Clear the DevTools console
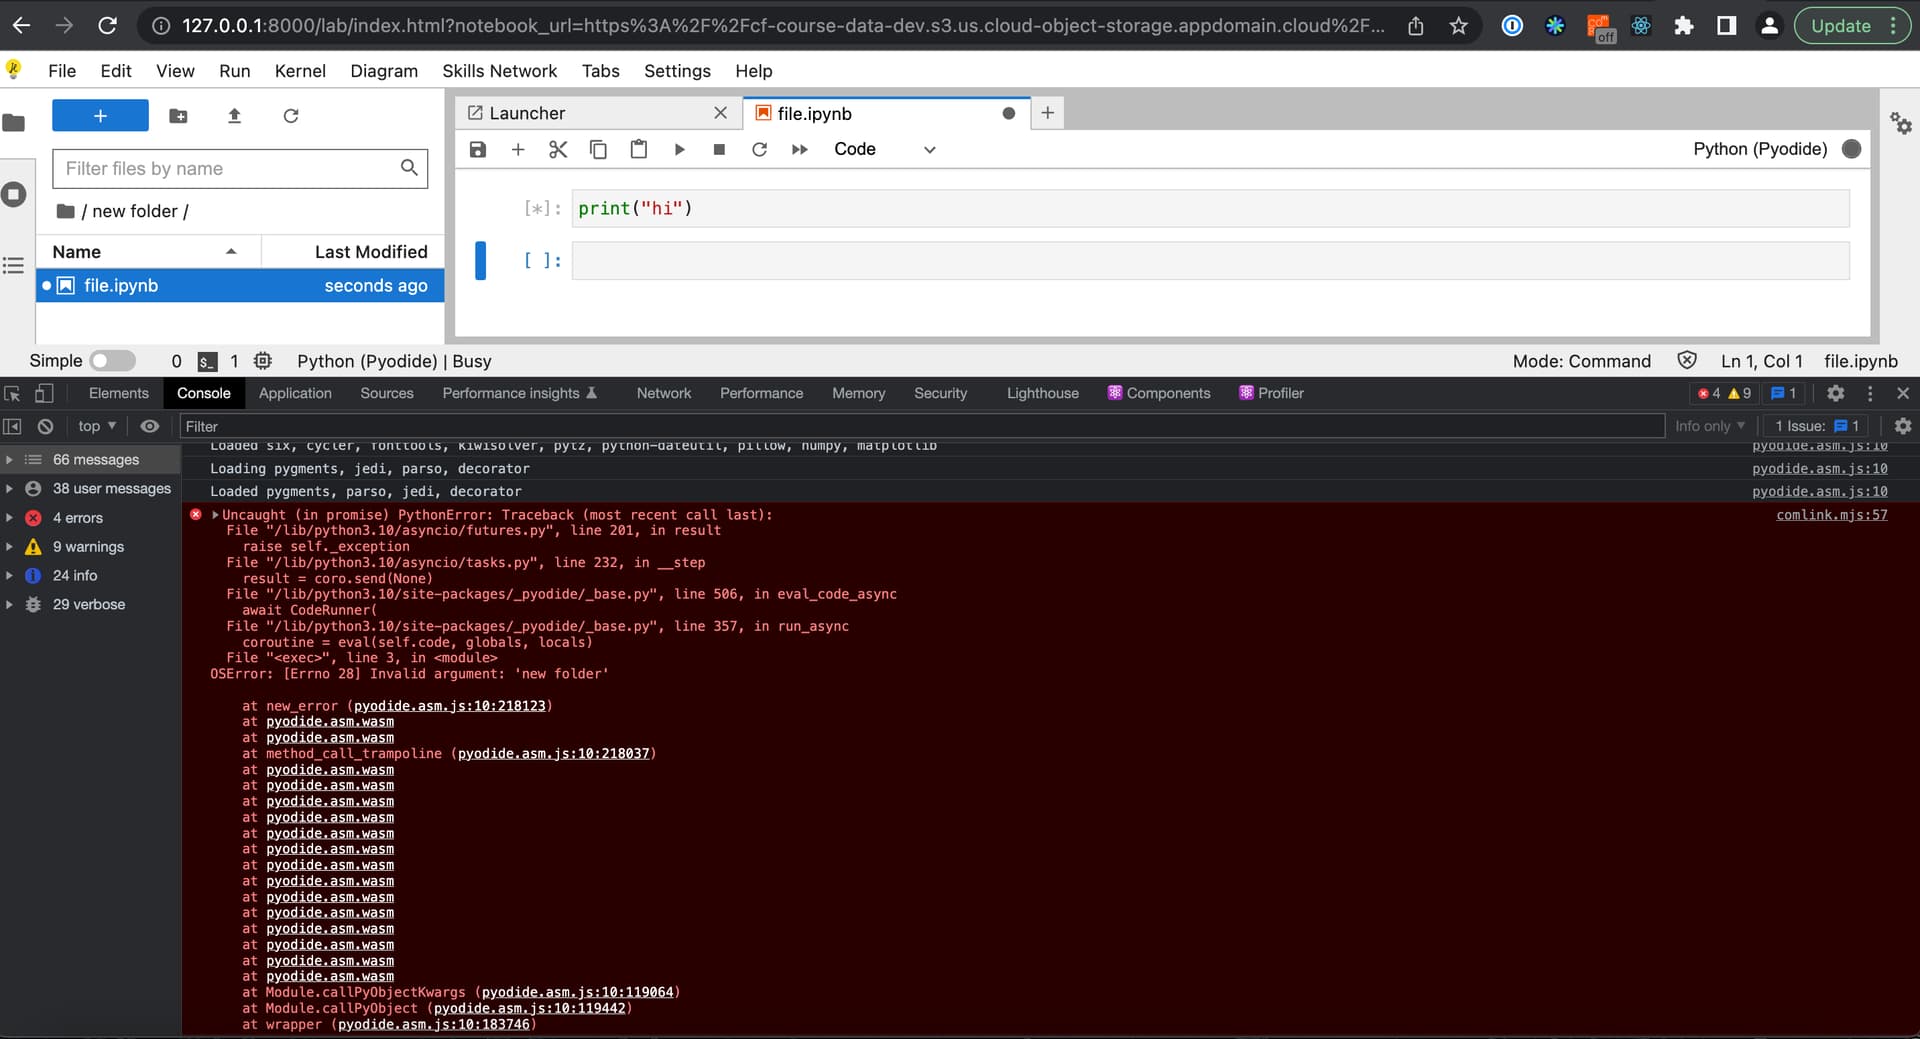Image resolution: width=1920 pixels, height=1039 pixels. [x=45, y=425]
